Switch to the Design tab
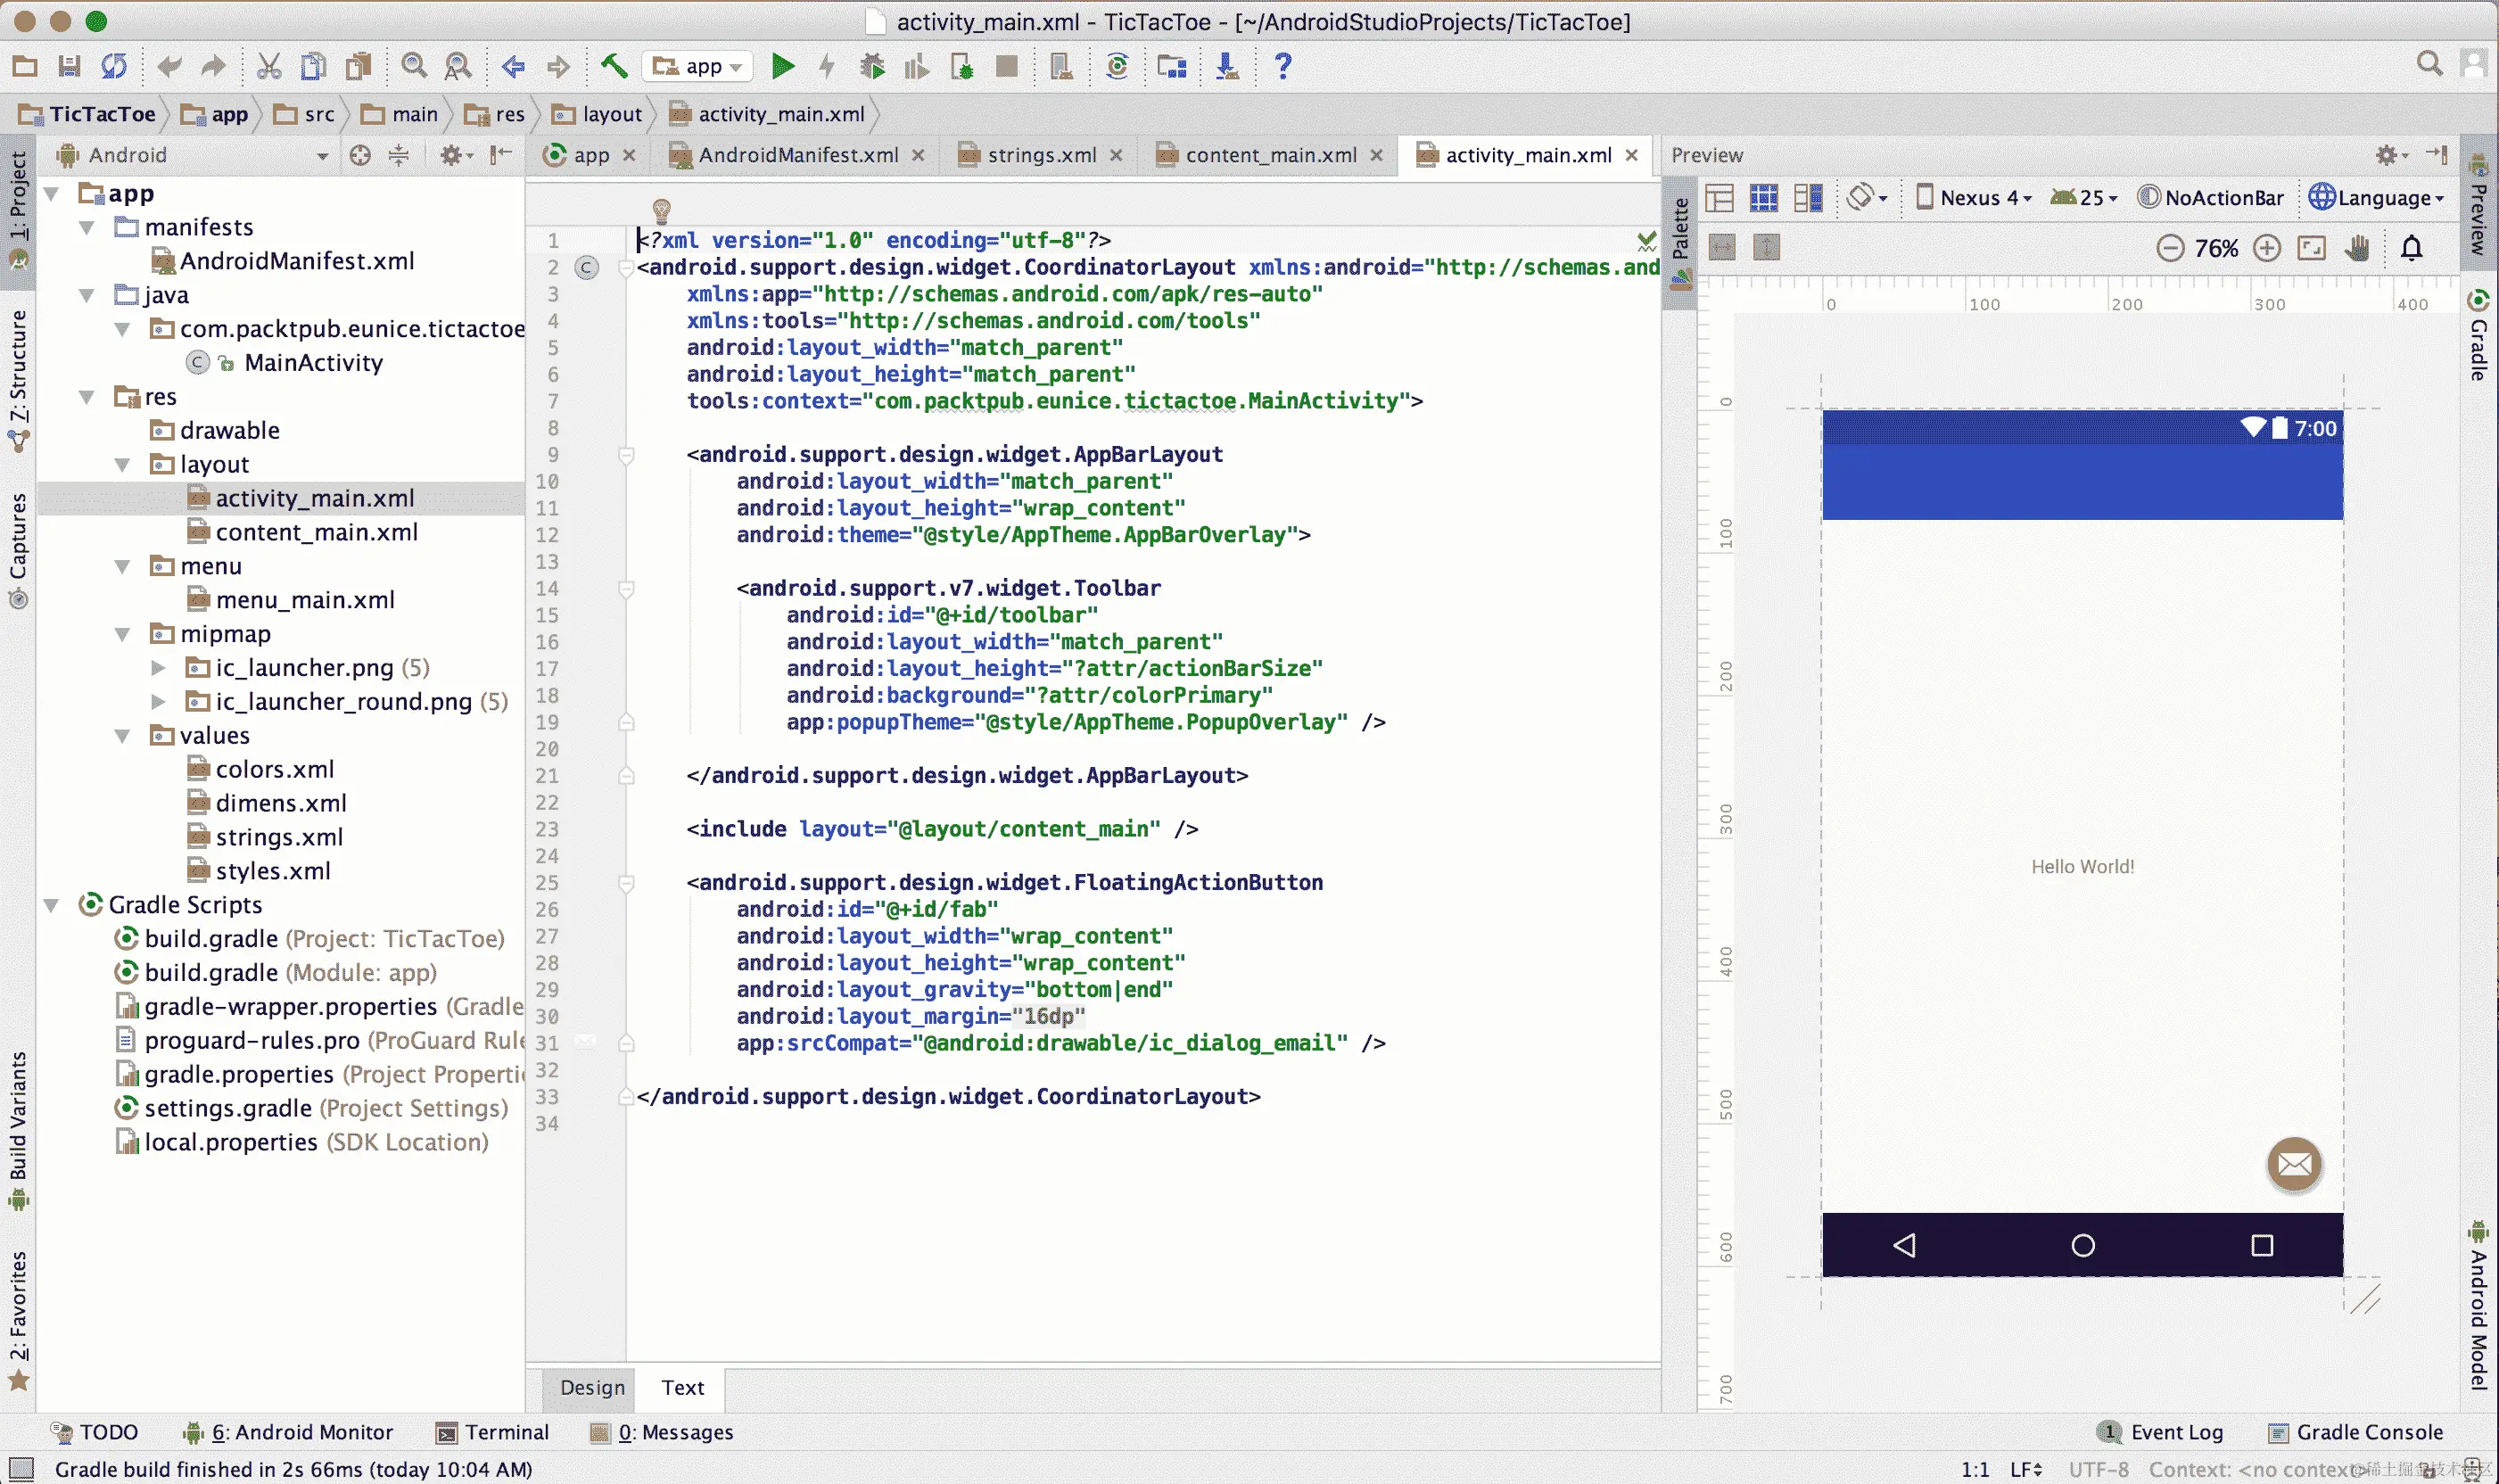 tap(592, 1387)
